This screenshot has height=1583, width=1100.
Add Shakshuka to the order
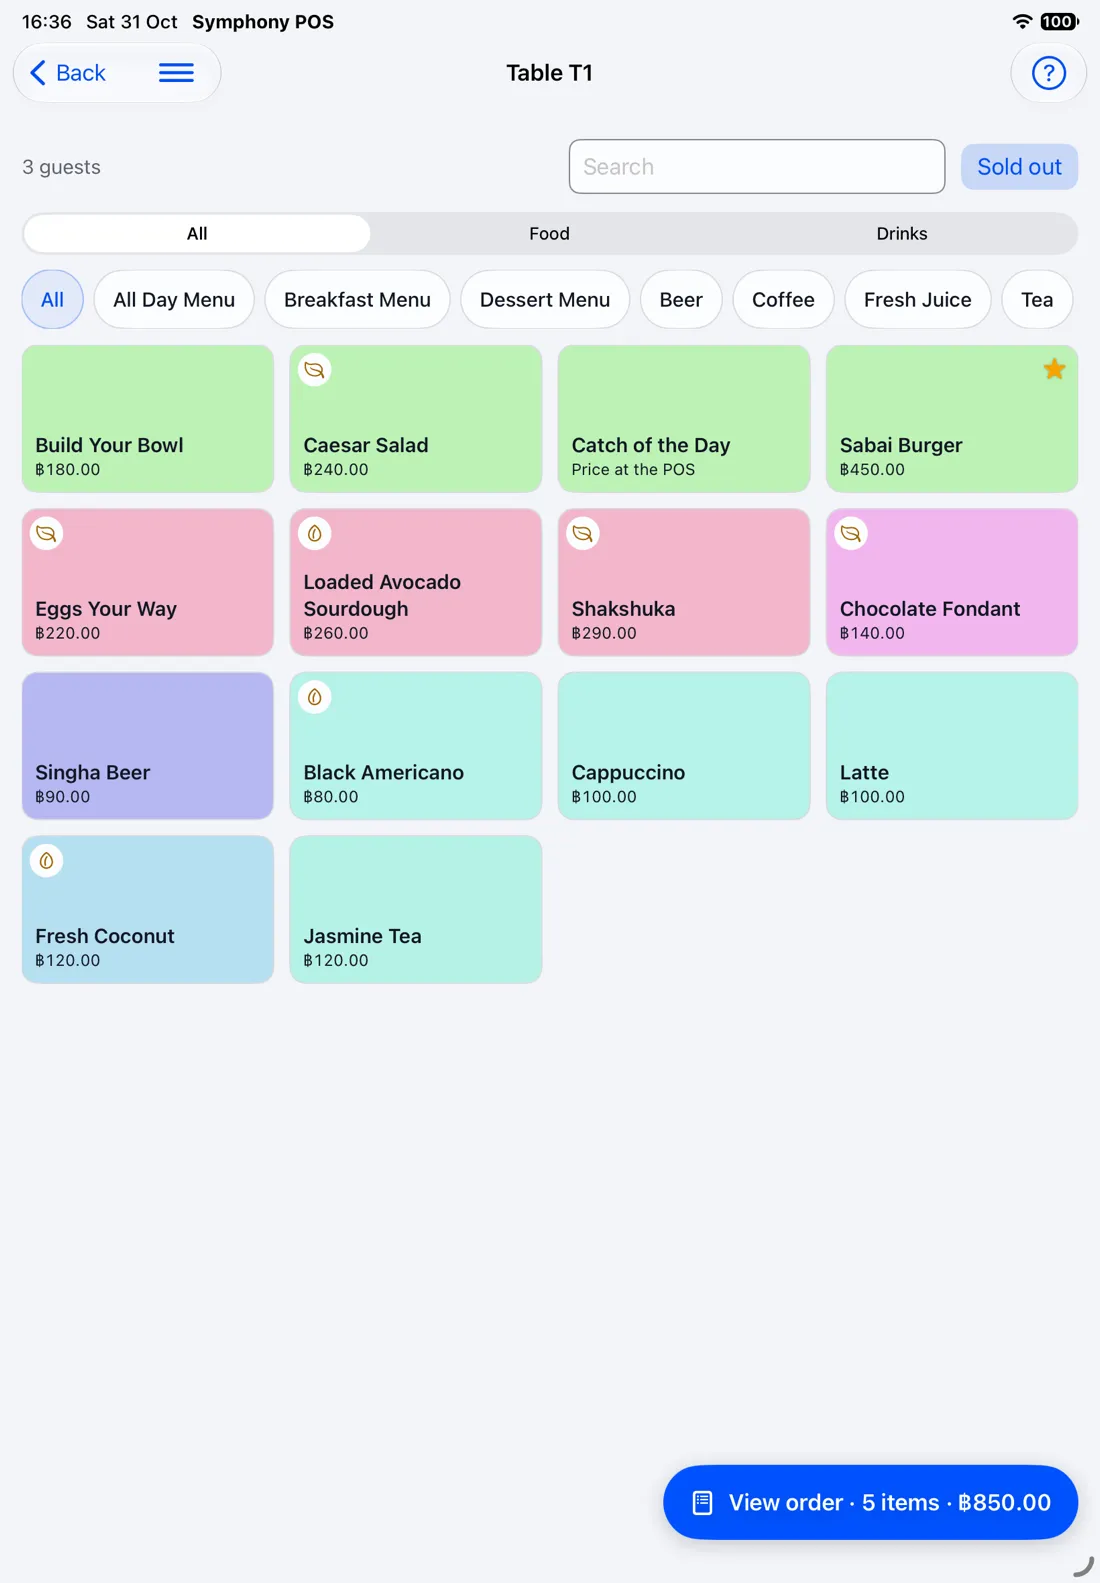coord(684,582)
